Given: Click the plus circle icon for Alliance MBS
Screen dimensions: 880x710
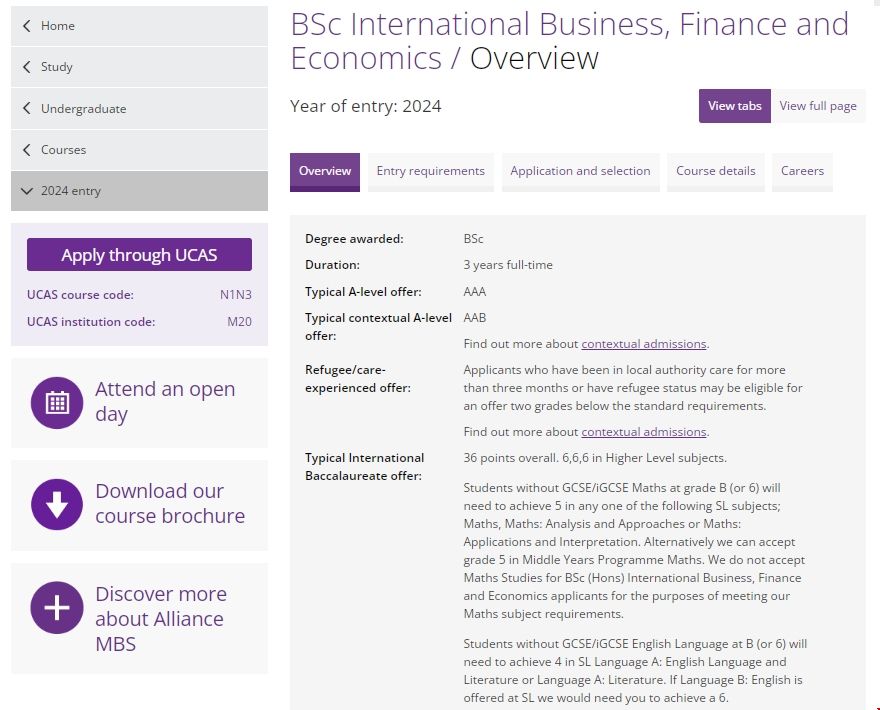Looking at the screenshot, I should pyautogui.click(x=57, y=607).
